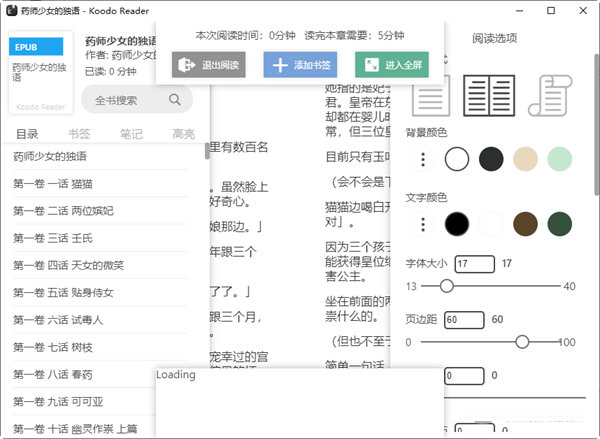Image resolution: width=600 pixels, height=439 pixels.
Task: Open chapter 第一卷 一话 猫猫
Action: point(100,184)
